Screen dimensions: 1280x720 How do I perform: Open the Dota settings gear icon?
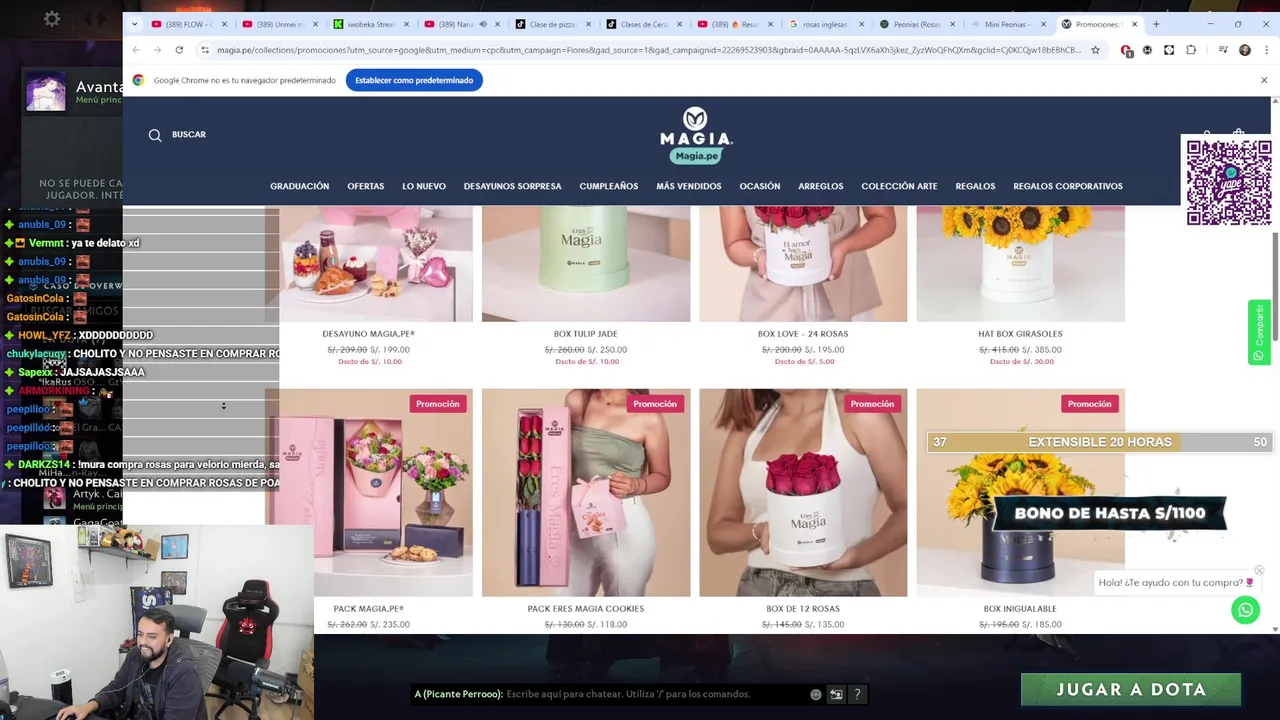(52, 19)
